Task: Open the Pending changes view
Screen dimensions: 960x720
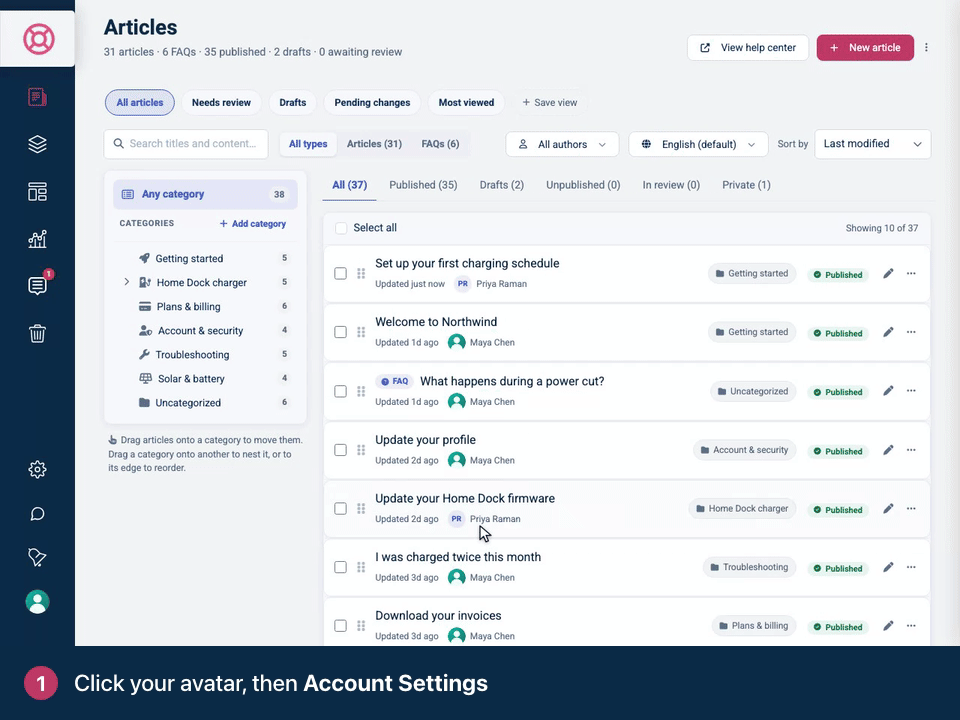Action: pyautogui.click(x=372, y=103)
